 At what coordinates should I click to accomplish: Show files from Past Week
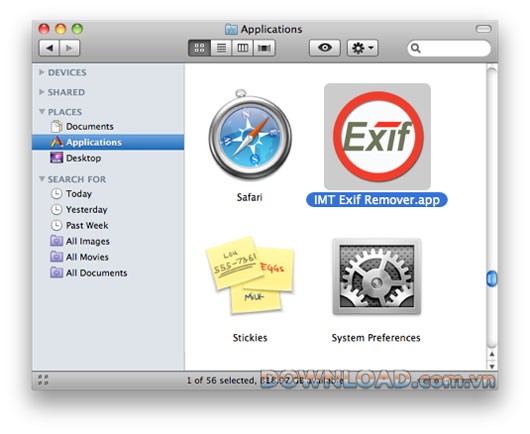click(108, 225)
